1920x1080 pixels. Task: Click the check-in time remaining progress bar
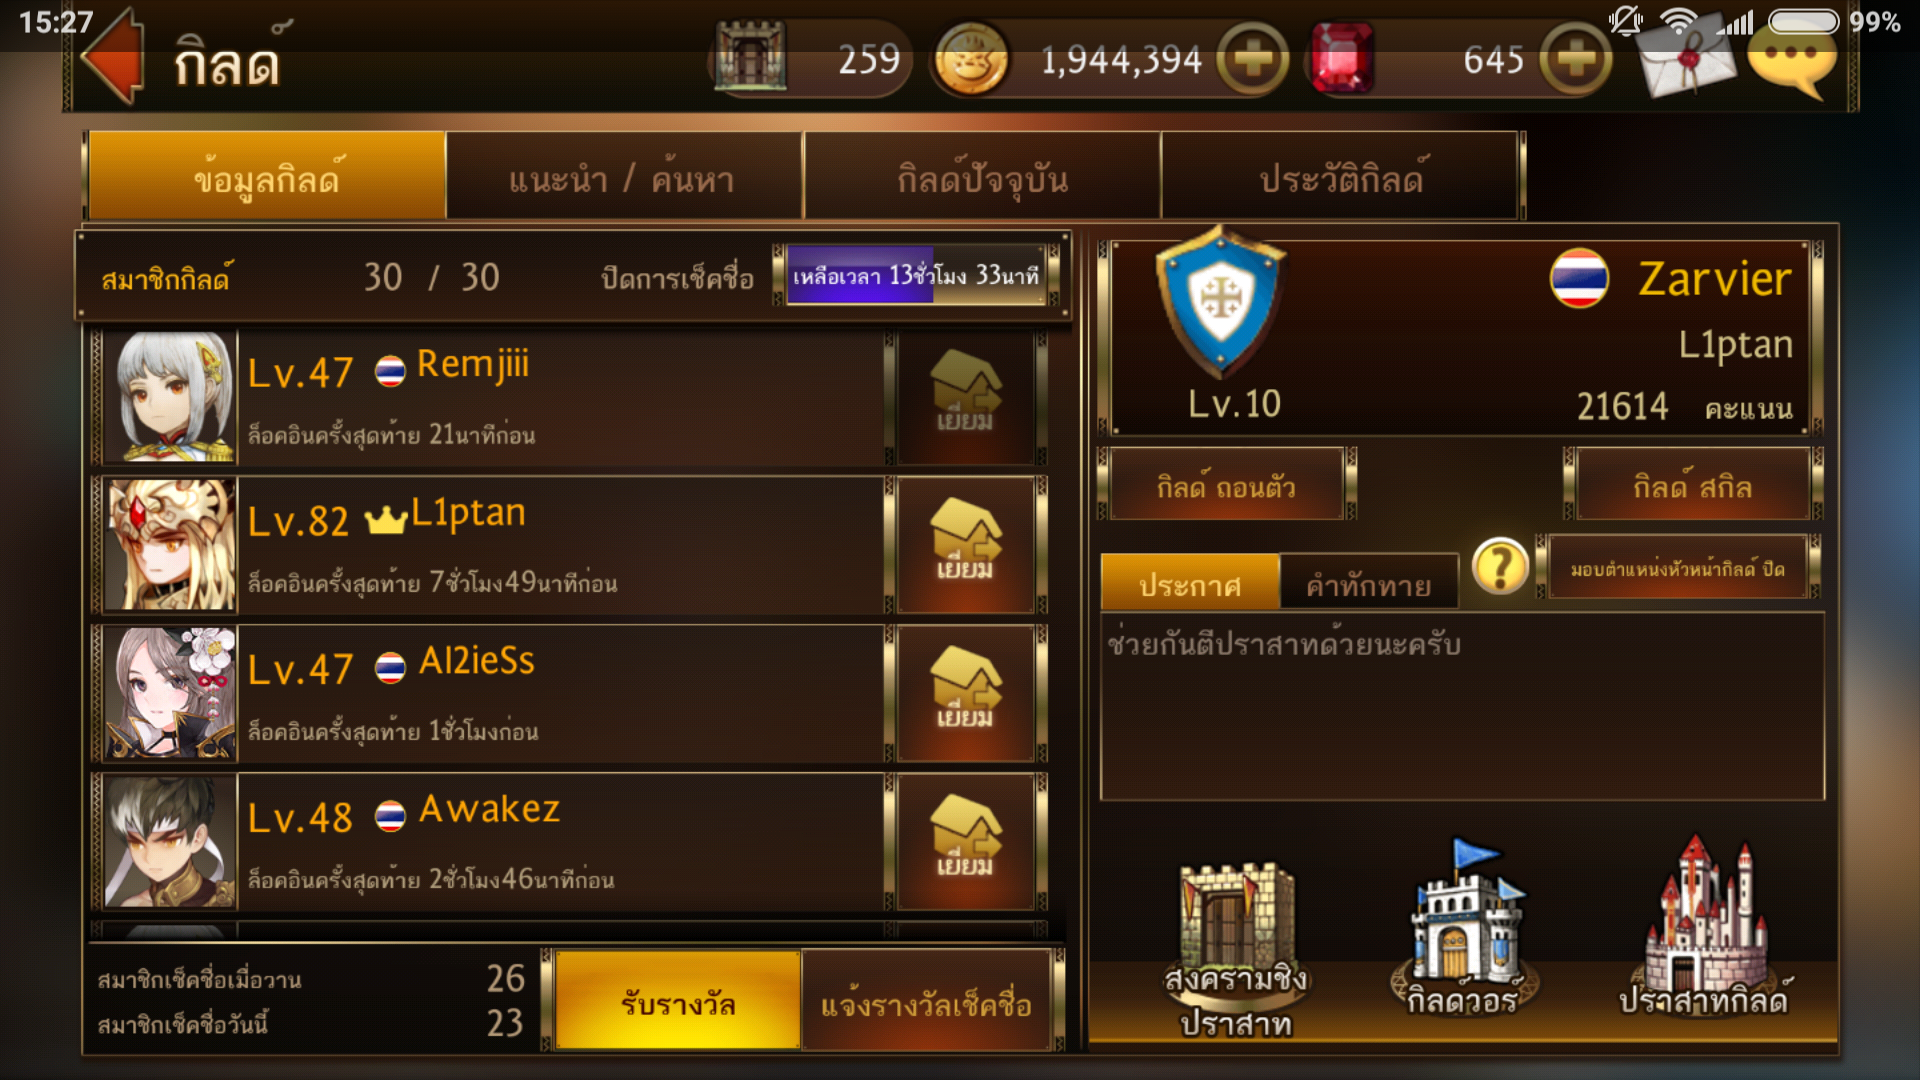click(916, 275)
